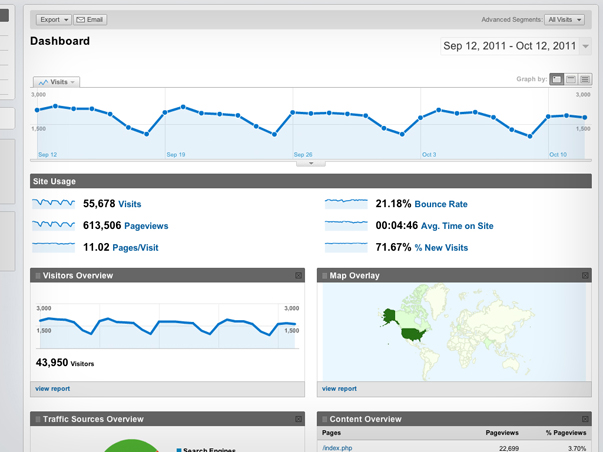This screenshot has height=452, width=603.
Task: Select graph by month icon
Action: pos(585,79)
